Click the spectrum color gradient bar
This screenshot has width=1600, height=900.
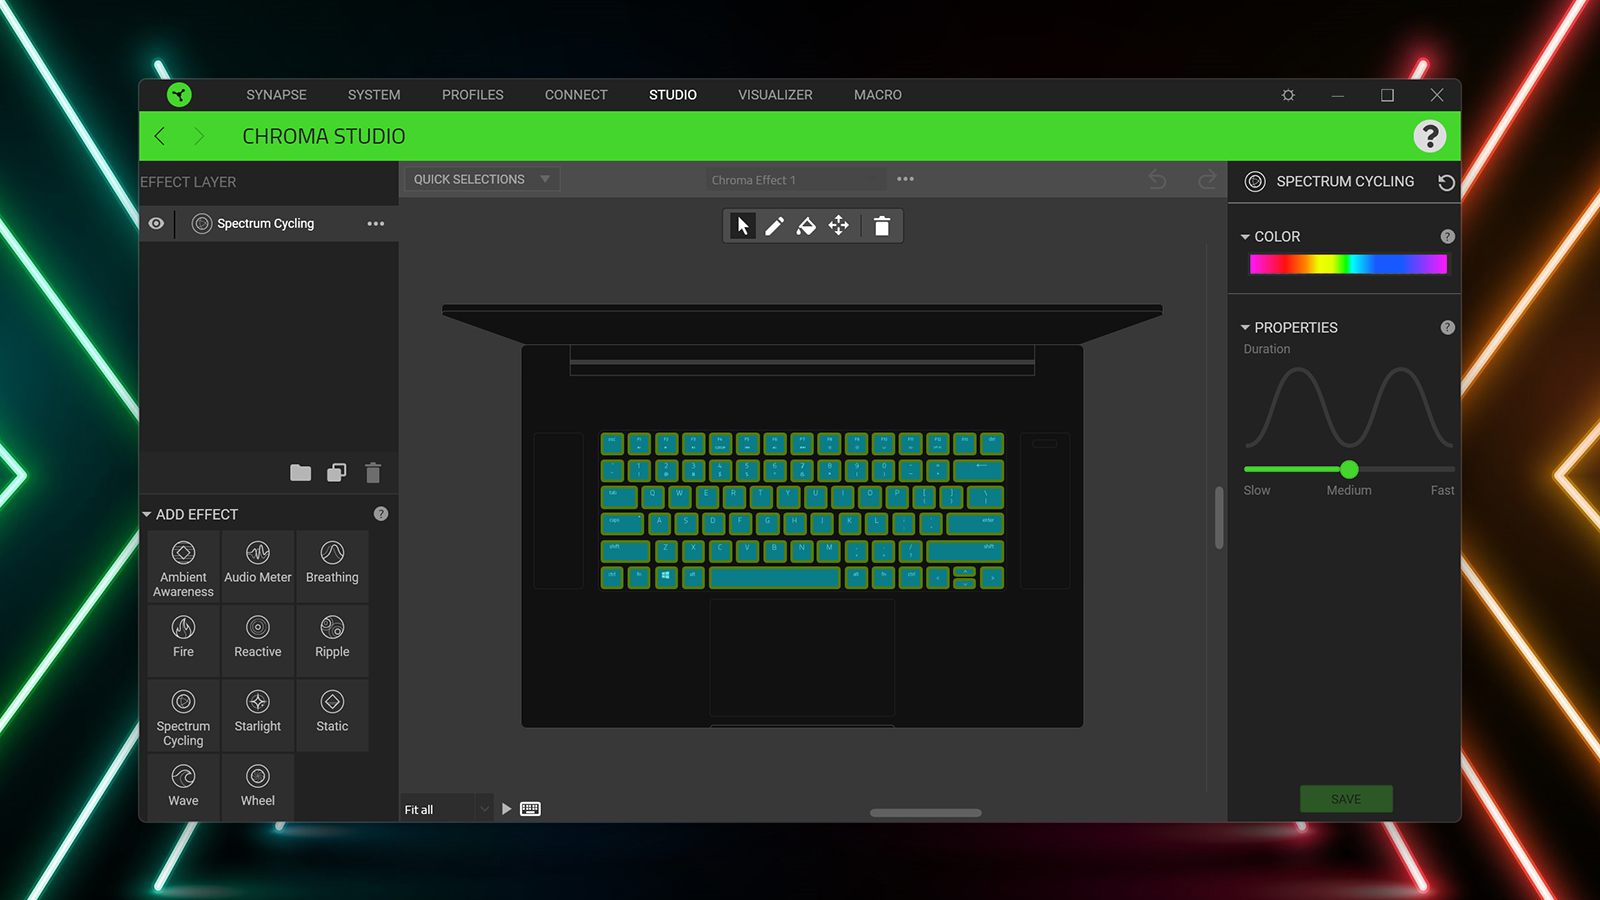1348,264
